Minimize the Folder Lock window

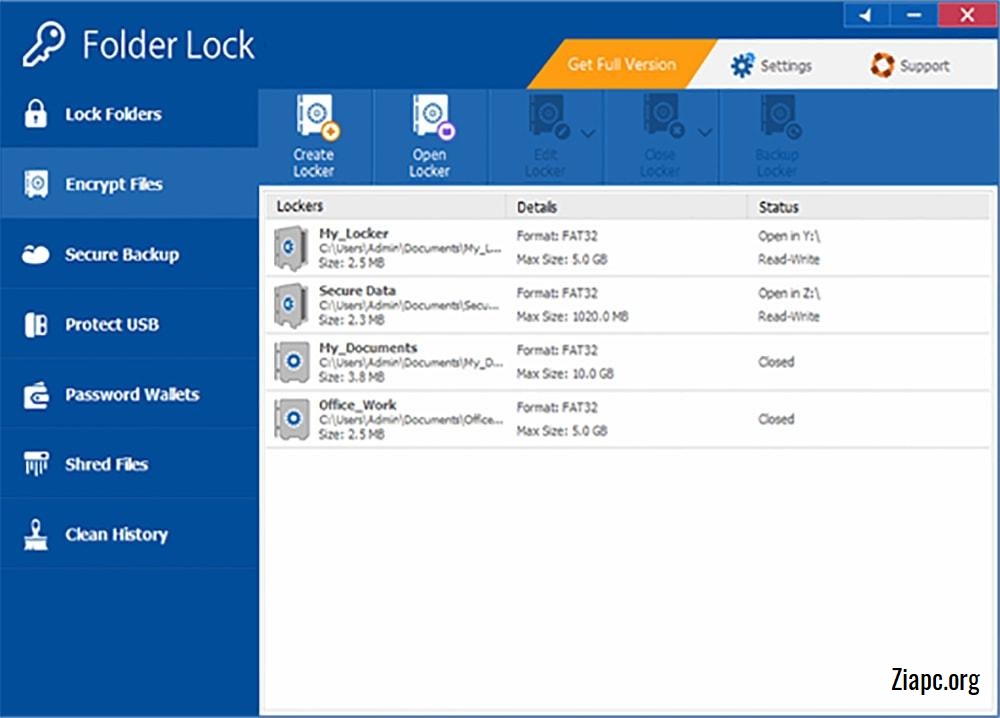(914, 15)
